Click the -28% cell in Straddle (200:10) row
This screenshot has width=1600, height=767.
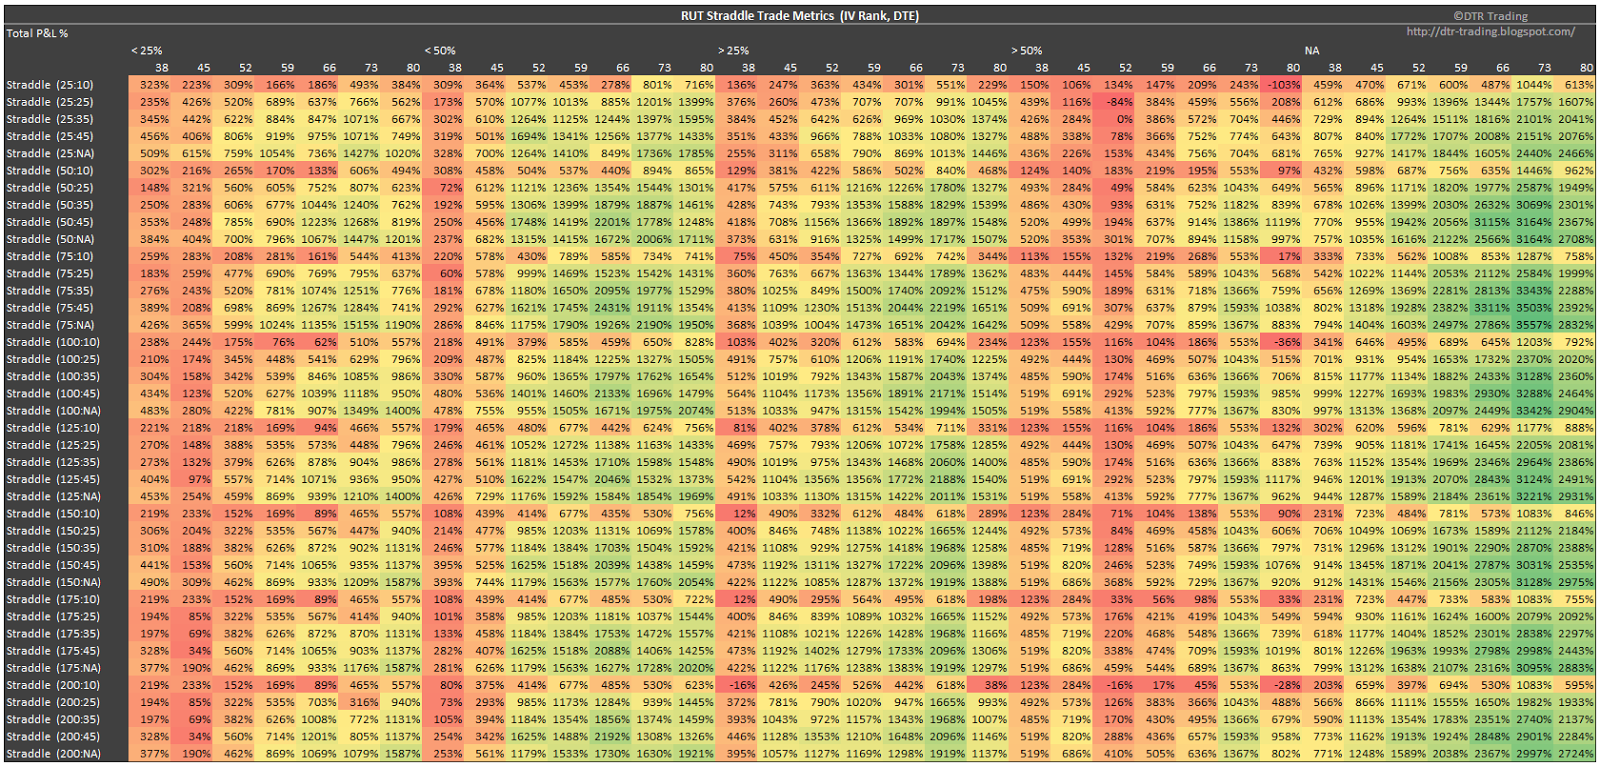[x=1283, y=685]
